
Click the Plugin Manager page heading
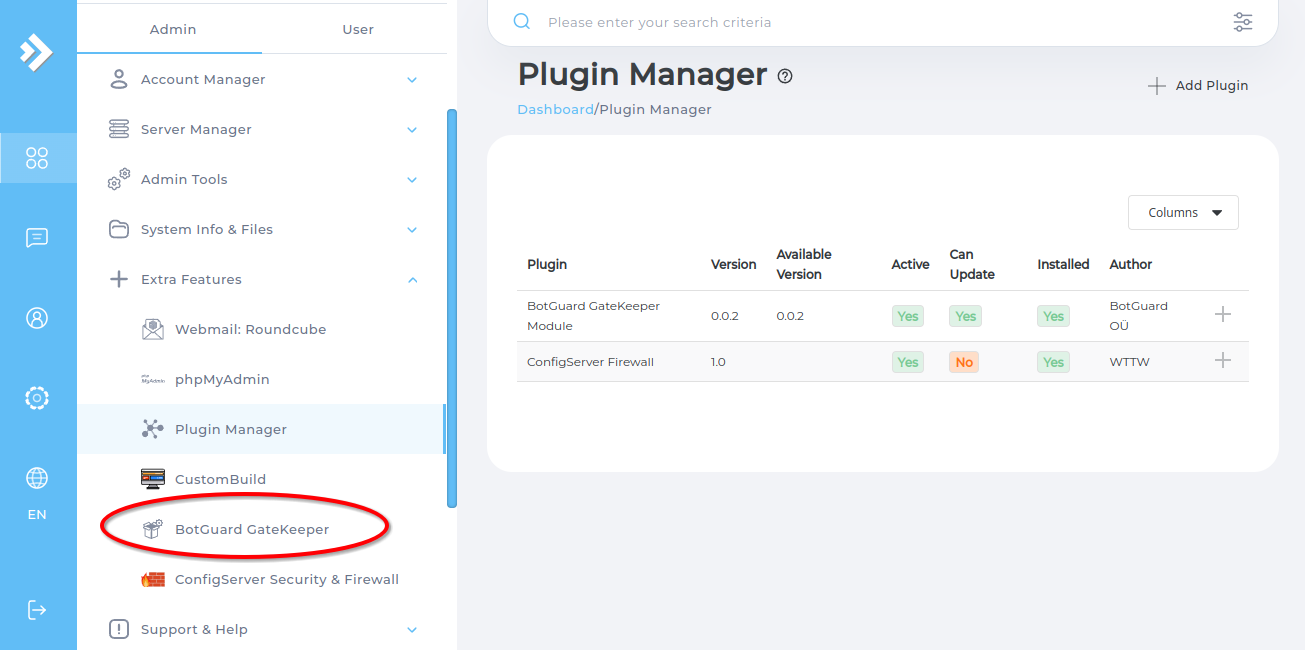642,75
